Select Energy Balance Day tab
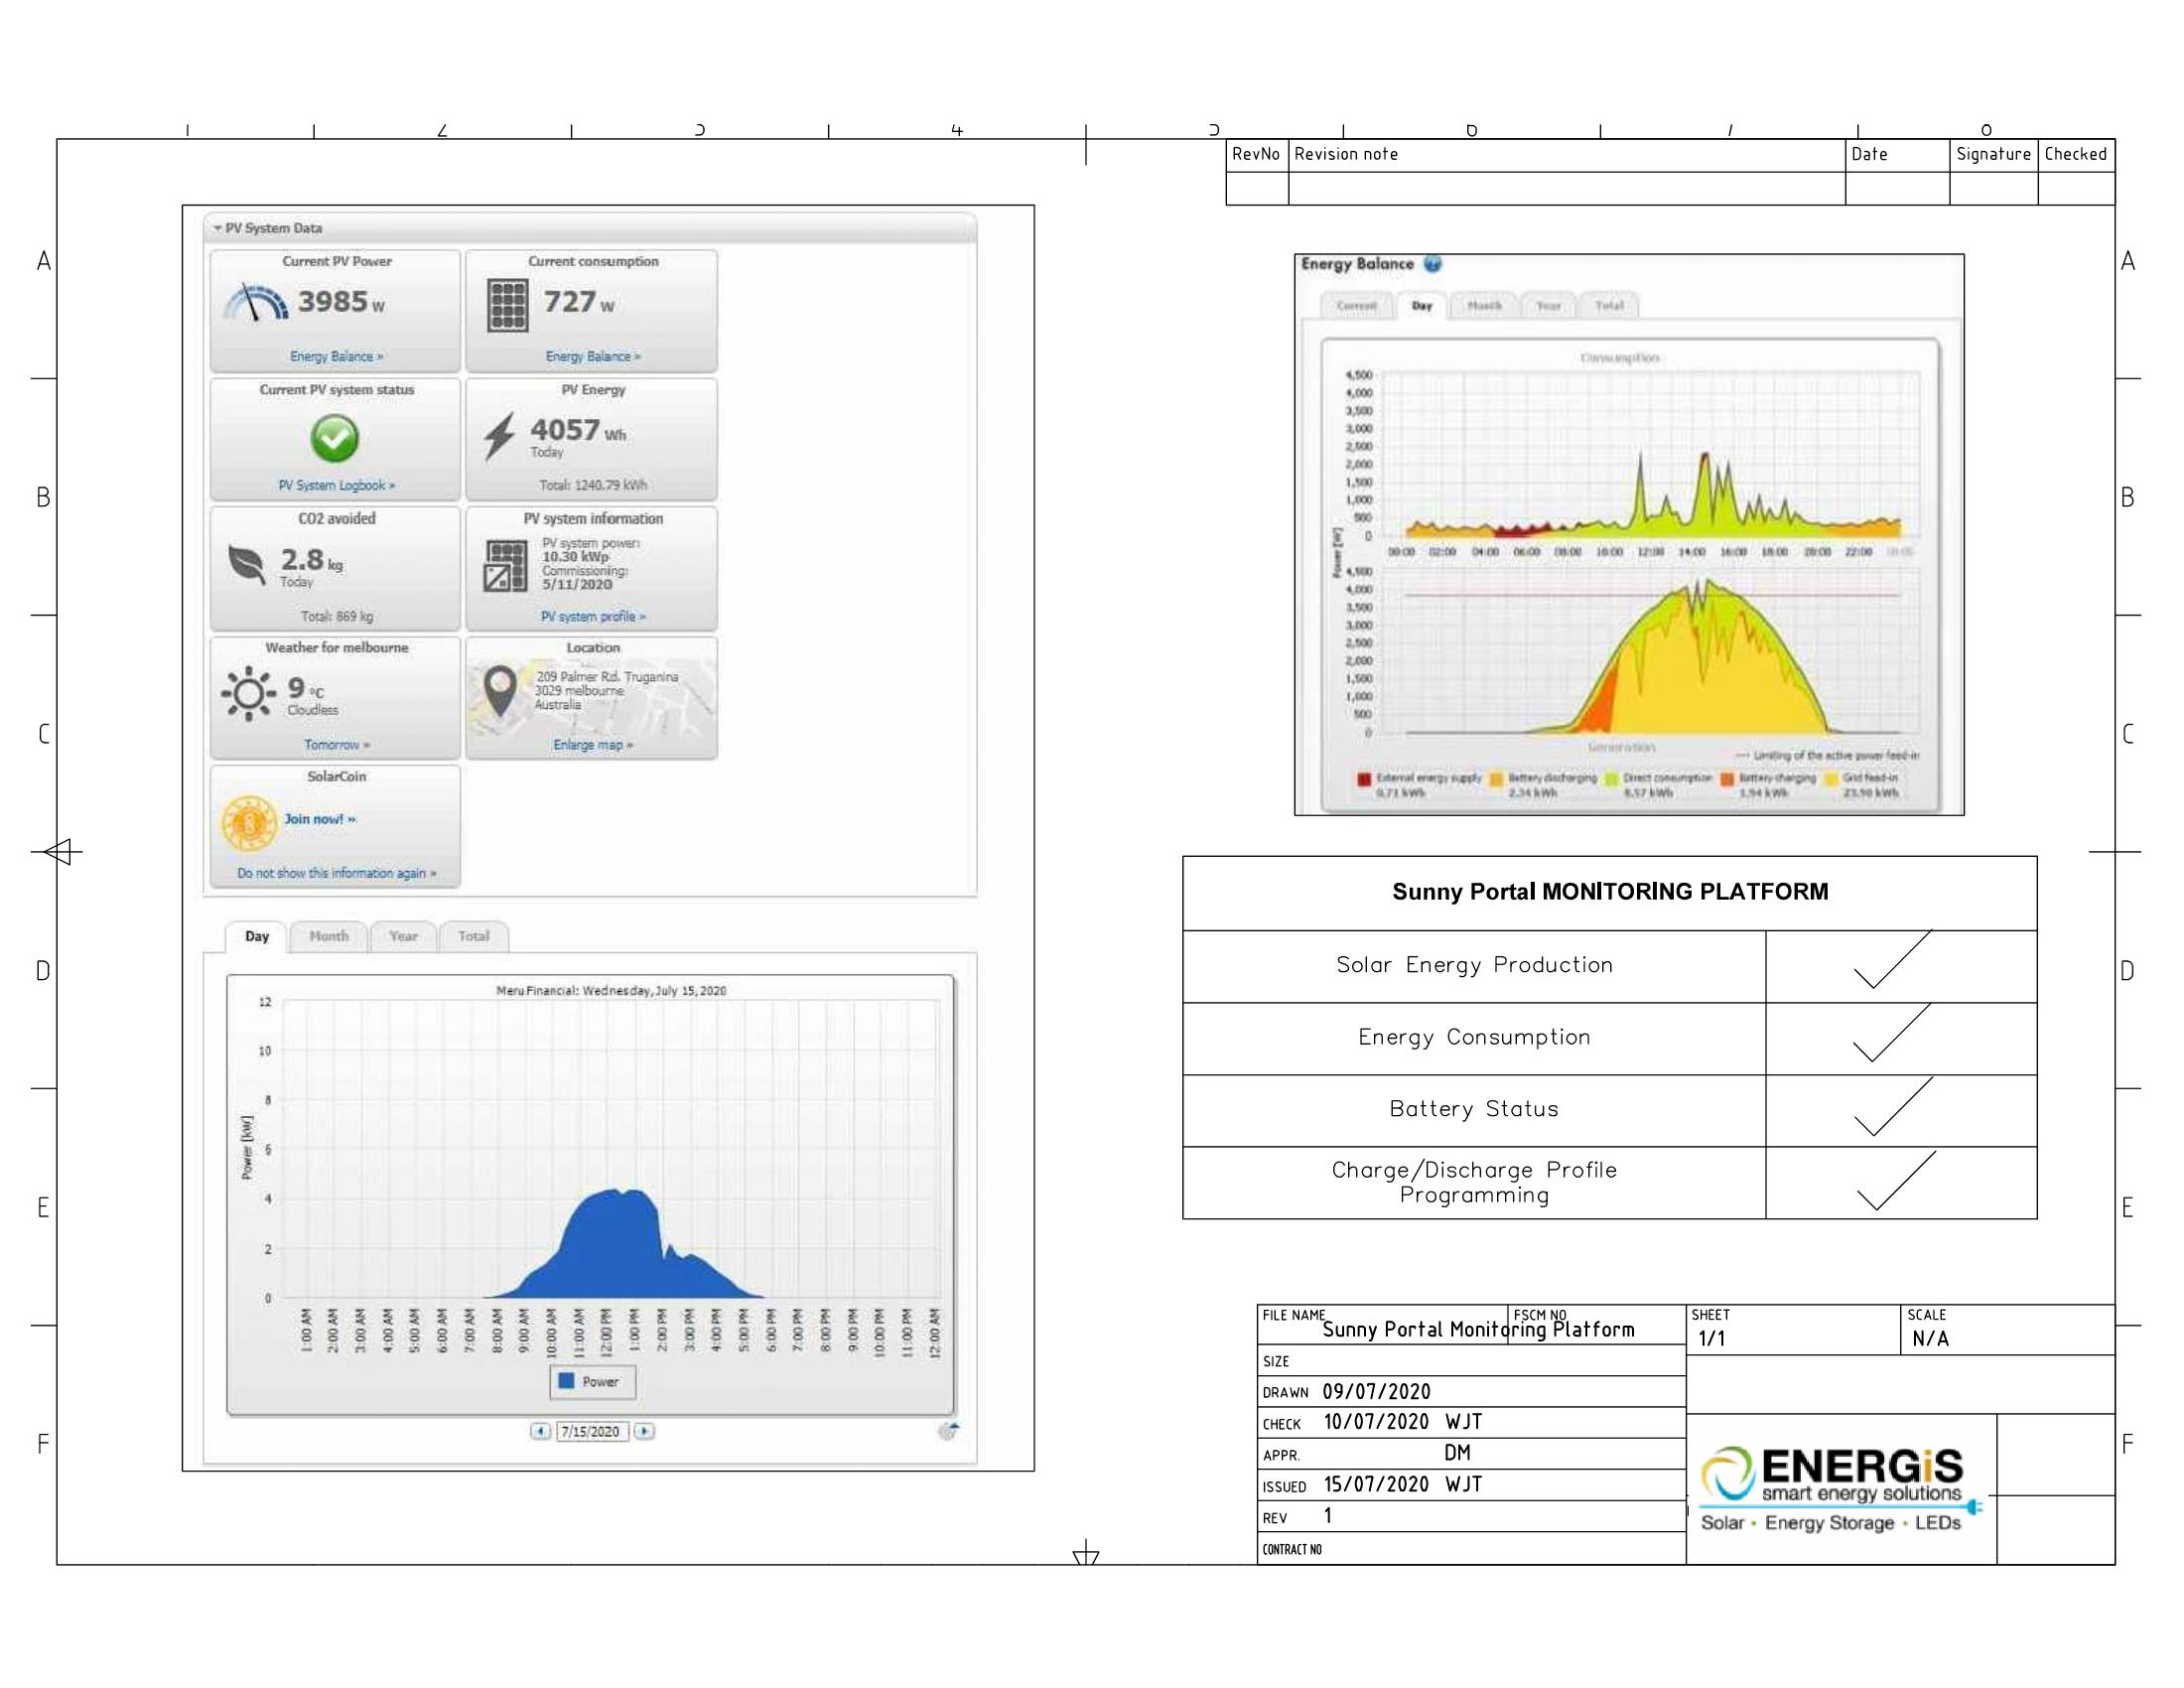 (x=1422, y=306)
